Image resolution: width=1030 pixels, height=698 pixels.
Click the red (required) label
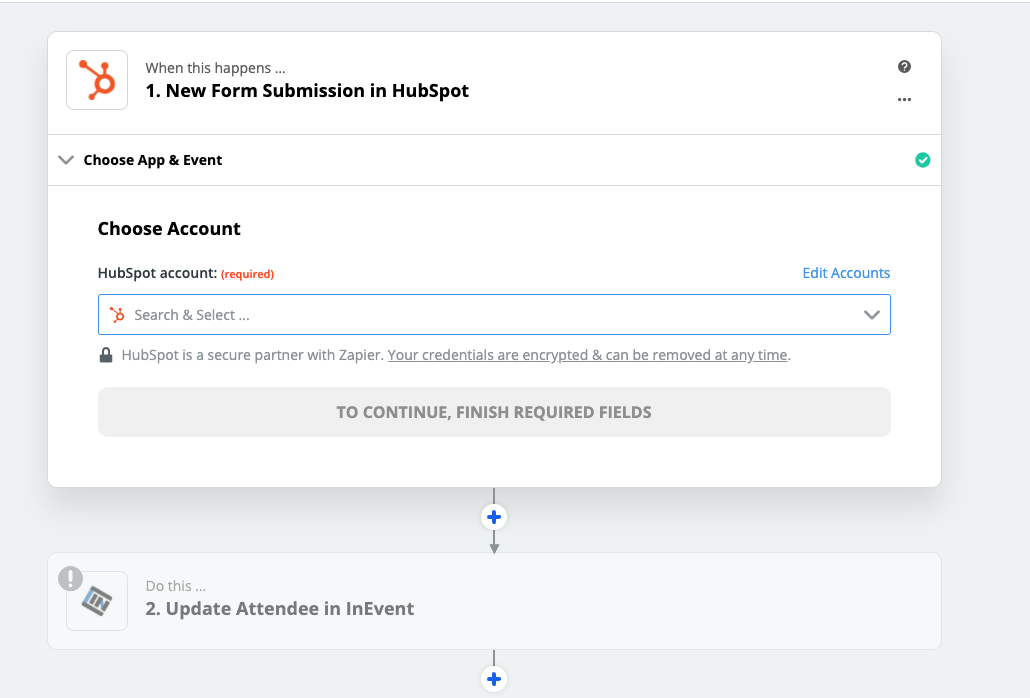pos(247,274)
